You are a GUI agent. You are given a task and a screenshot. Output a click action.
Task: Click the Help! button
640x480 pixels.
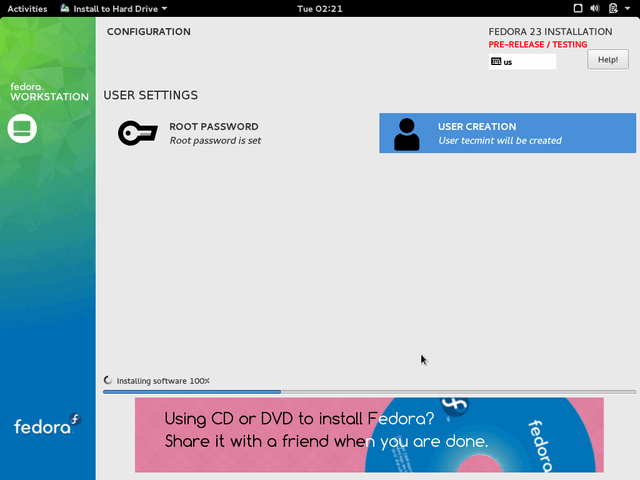pos(608,60)
